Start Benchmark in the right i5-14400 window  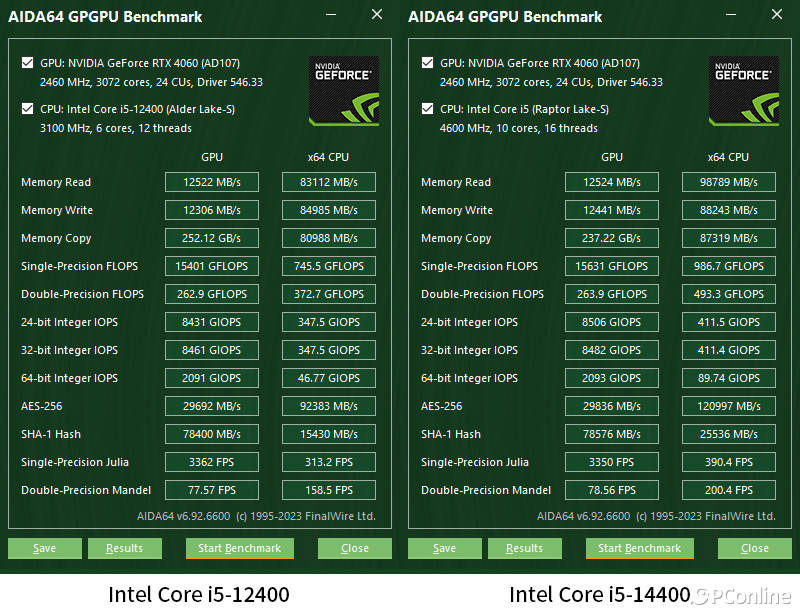click(640, 548)
